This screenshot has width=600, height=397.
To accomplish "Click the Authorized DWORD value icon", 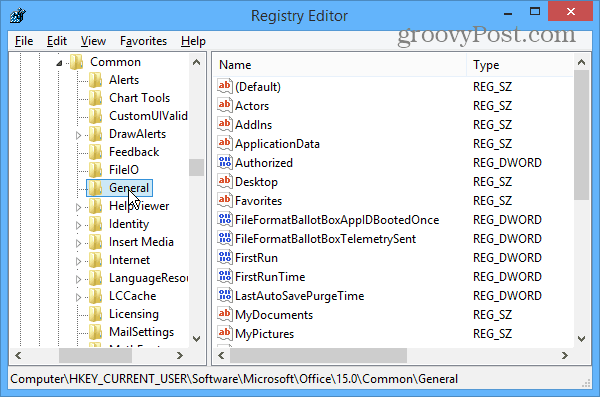I will click(x=225, y=162).
